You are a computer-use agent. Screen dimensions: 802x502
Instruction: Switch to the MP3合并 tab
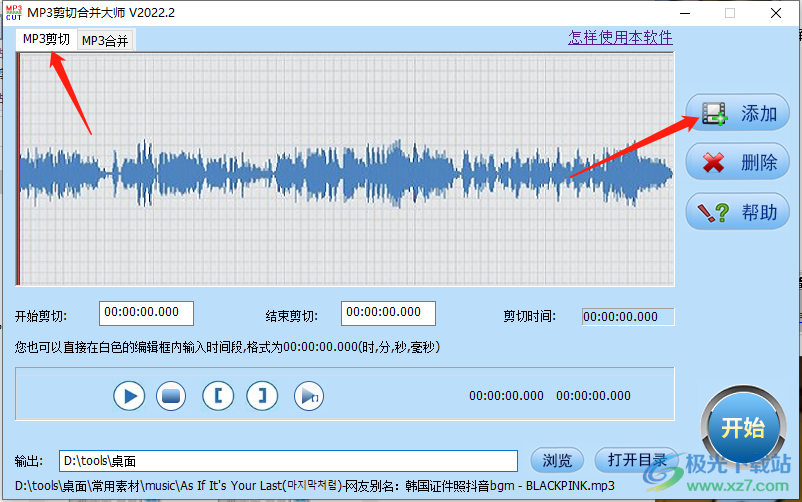106,41
